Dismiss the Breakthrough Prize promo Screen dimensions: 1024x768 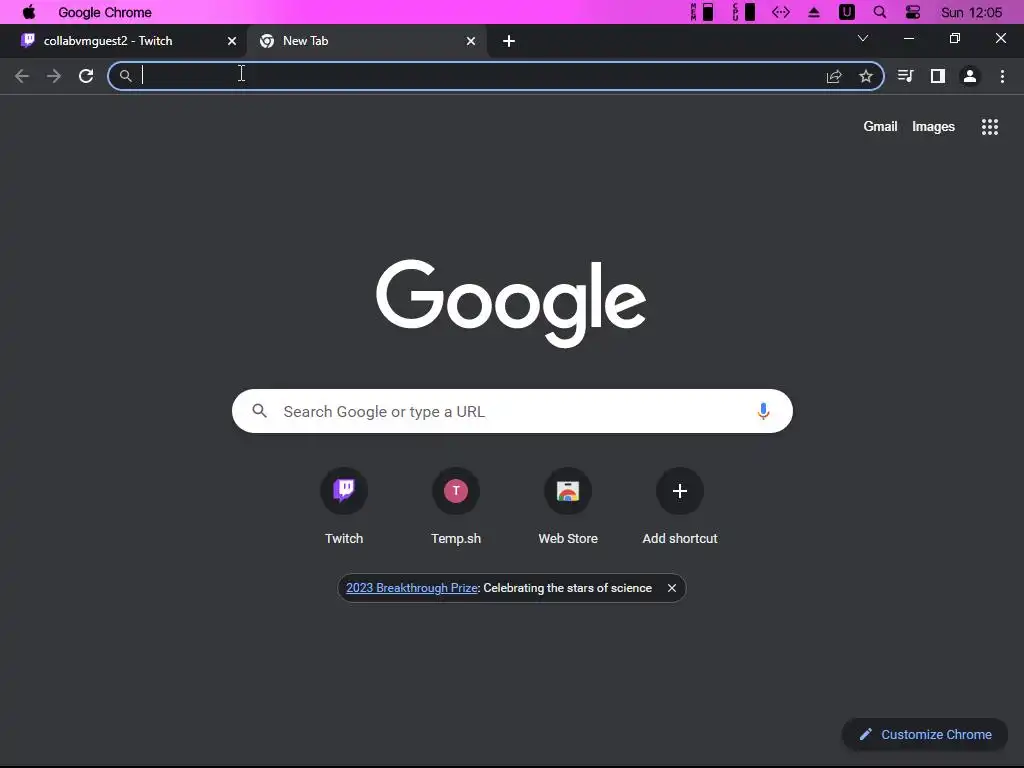671,588
